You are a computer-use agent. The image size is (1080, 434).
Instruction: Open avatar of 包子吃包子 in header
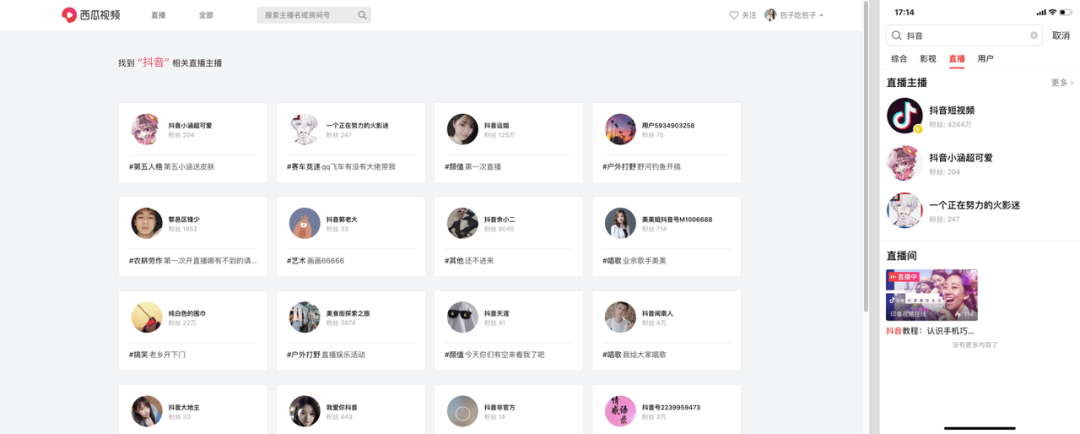(x=770, y=15)
